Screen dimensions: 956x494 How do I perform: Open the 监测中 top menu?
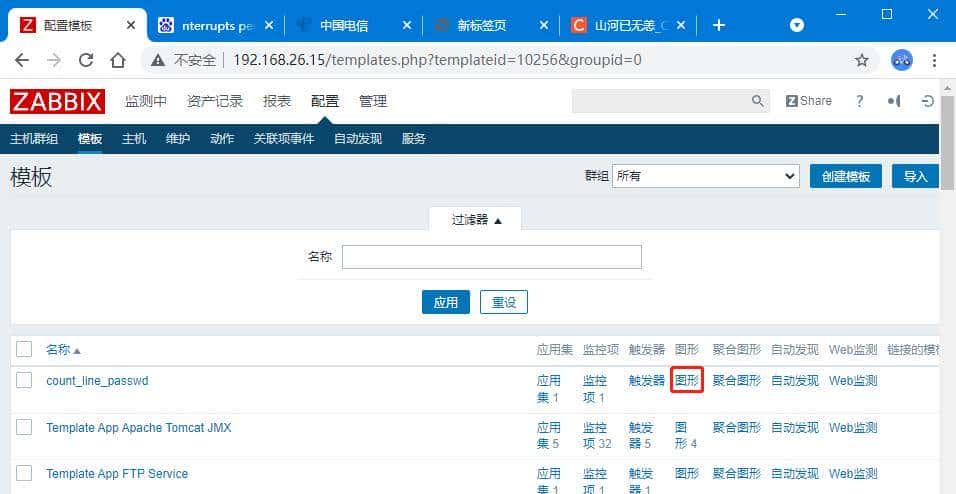pyautogui.click(x=146, y=101)
